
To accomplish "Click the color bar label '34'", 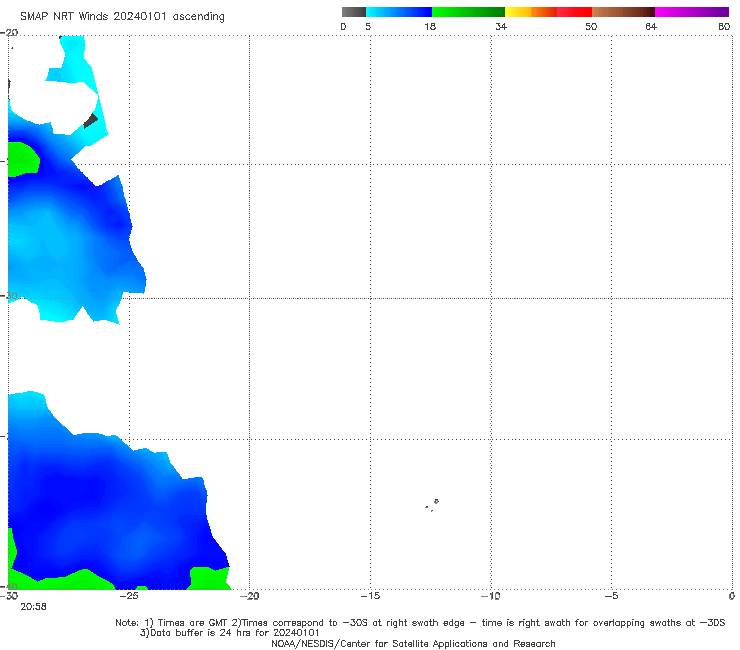I will click(501, 26).
